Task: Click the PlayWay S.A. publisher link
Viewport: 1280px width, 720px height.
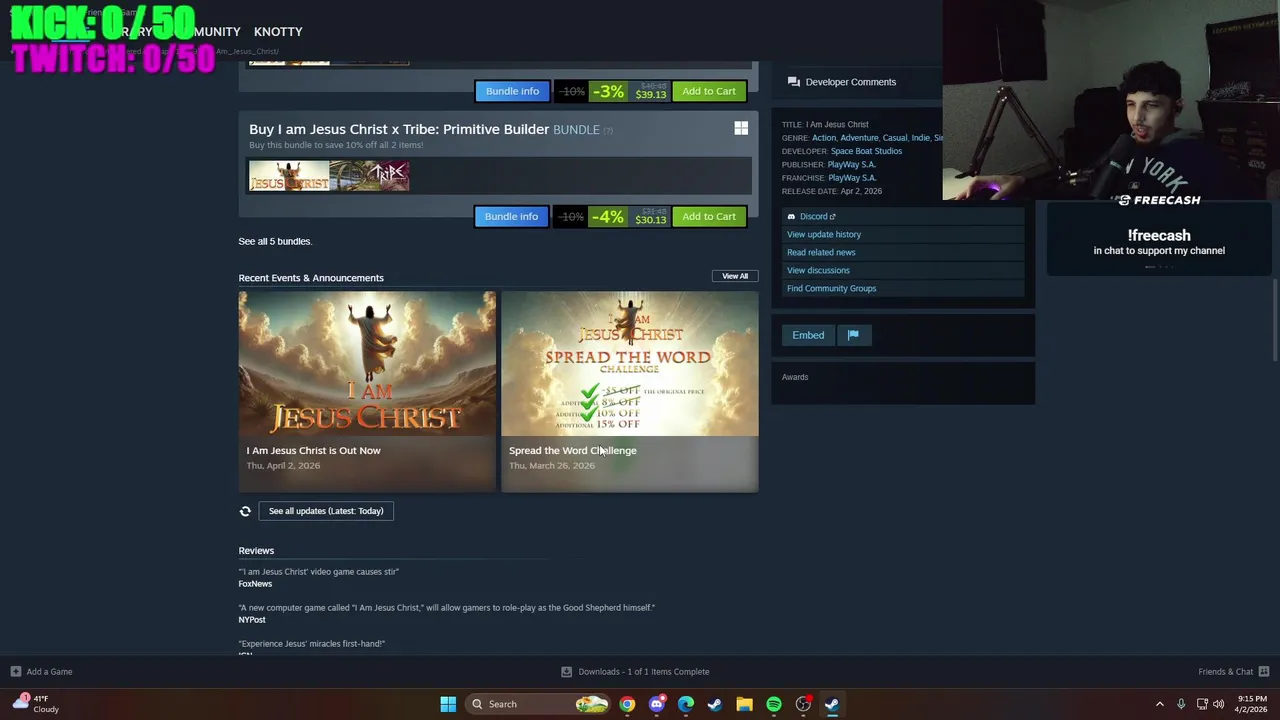Action: pos(852,164)
